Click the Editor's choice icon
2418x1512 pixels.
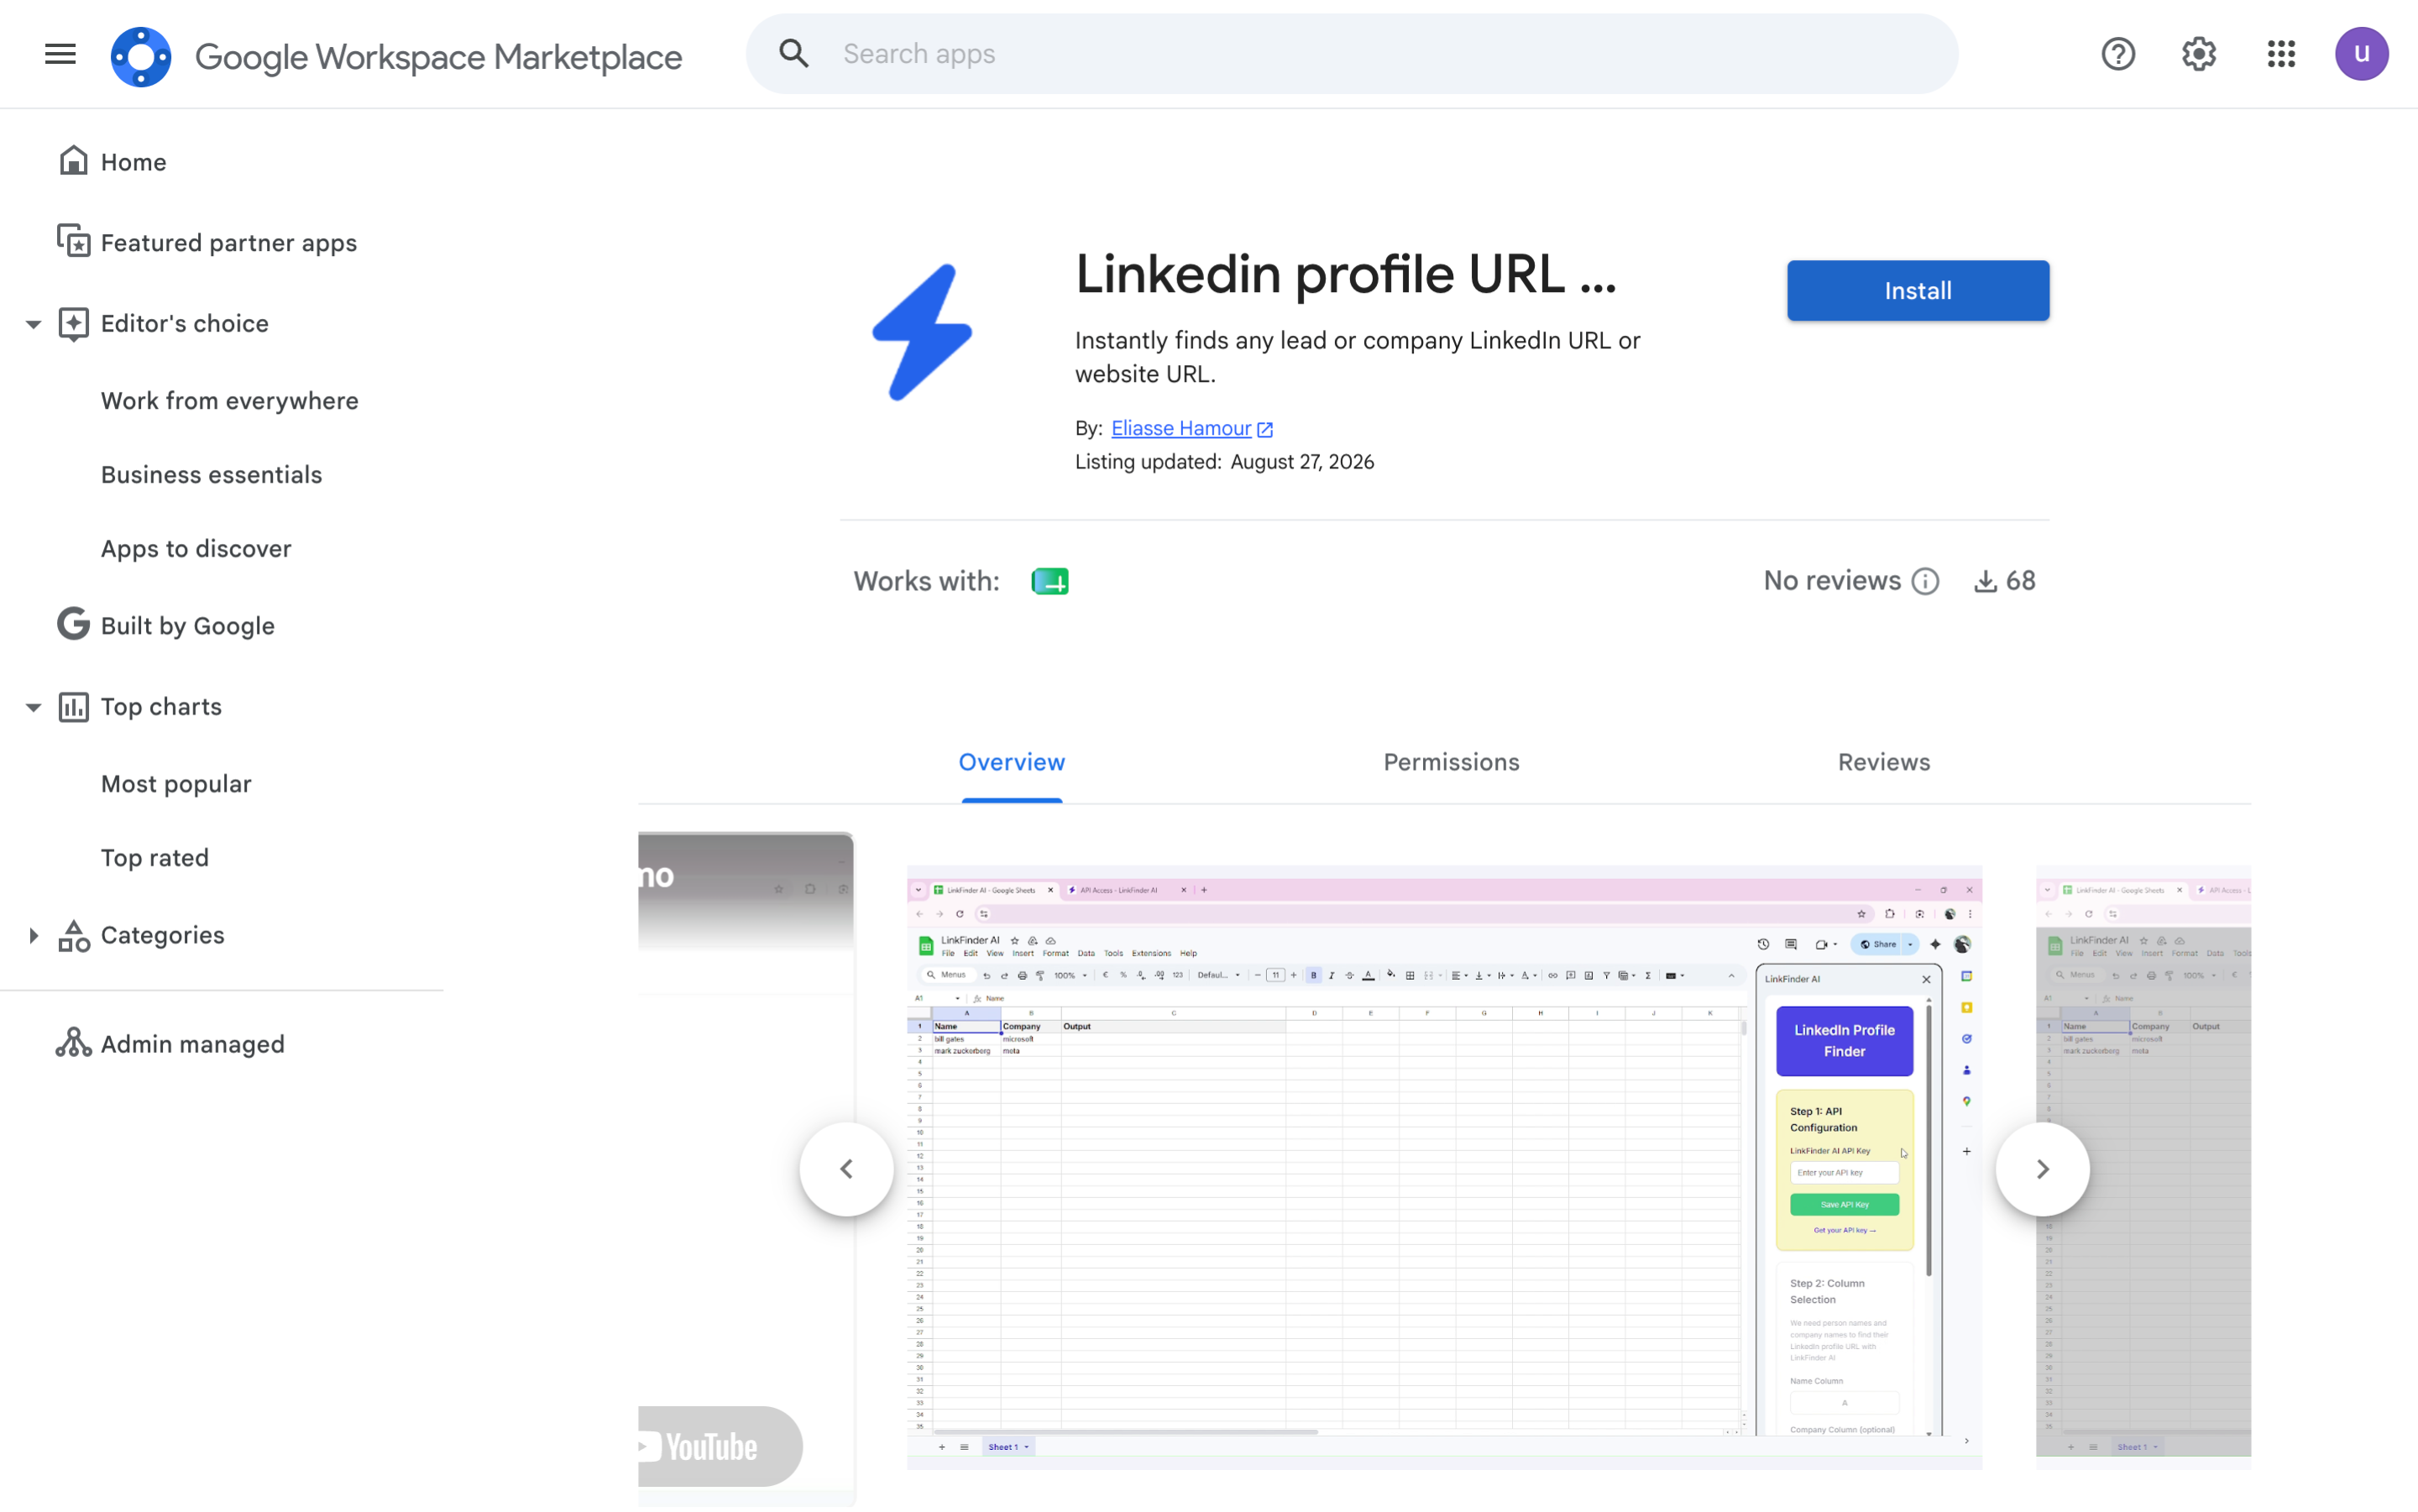click(x=73, y=323)
